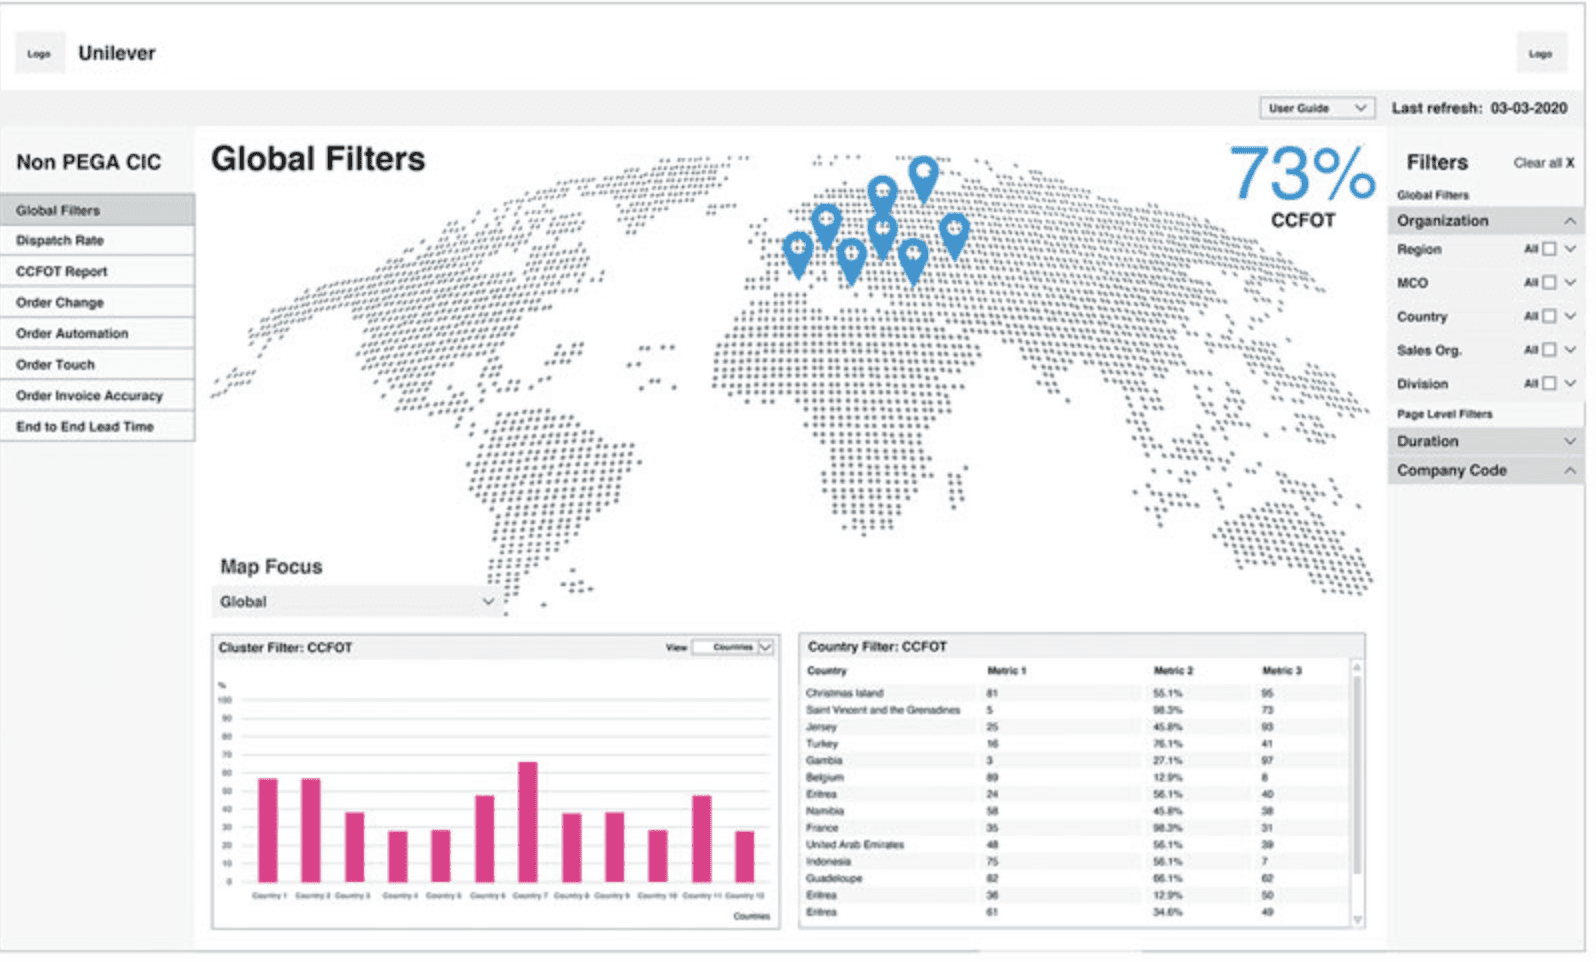
Task: Open Dispatch Rate page
Action: click(x=98, y=242)
